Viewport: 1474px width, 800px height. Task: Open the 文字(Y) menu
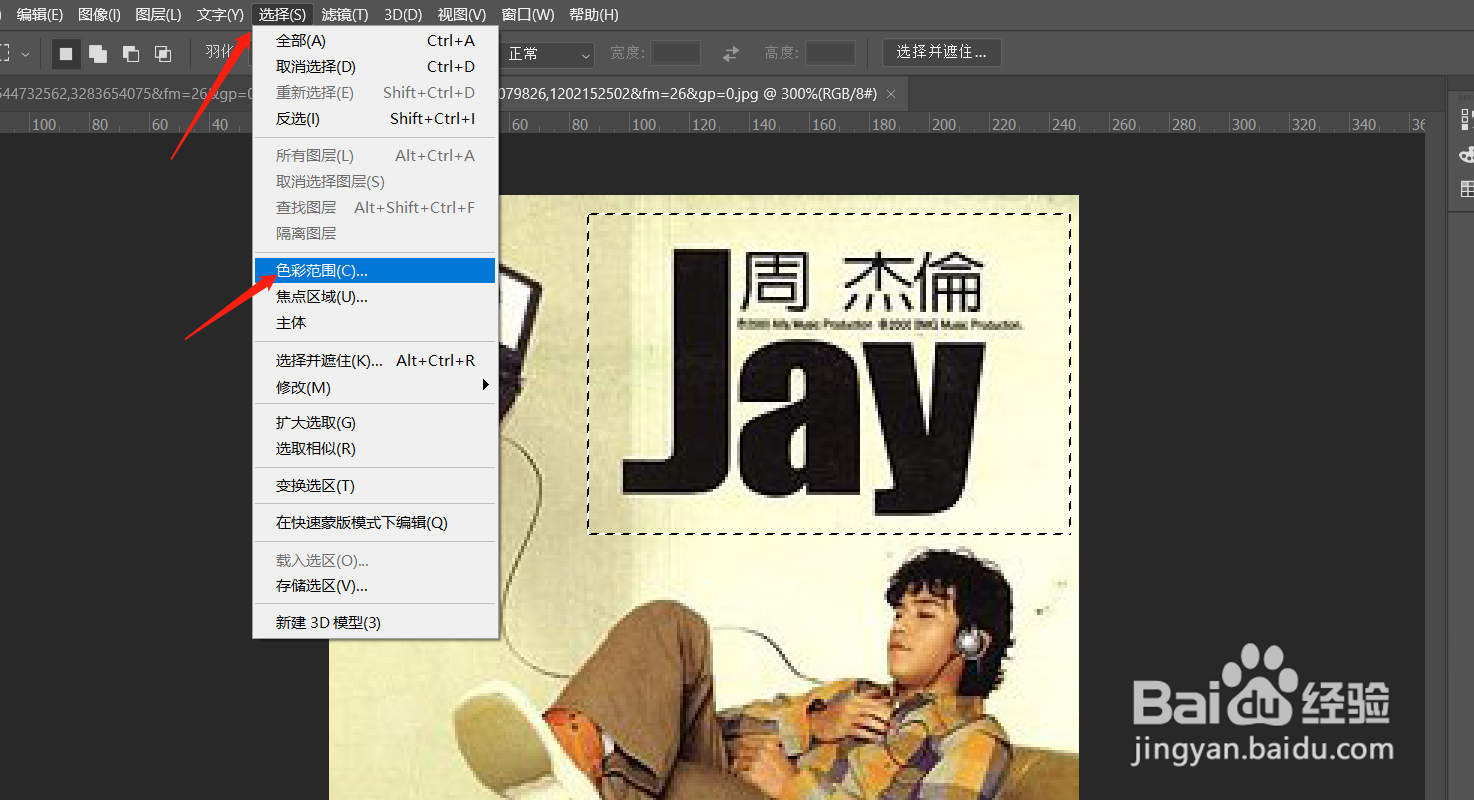coord(220,15)
